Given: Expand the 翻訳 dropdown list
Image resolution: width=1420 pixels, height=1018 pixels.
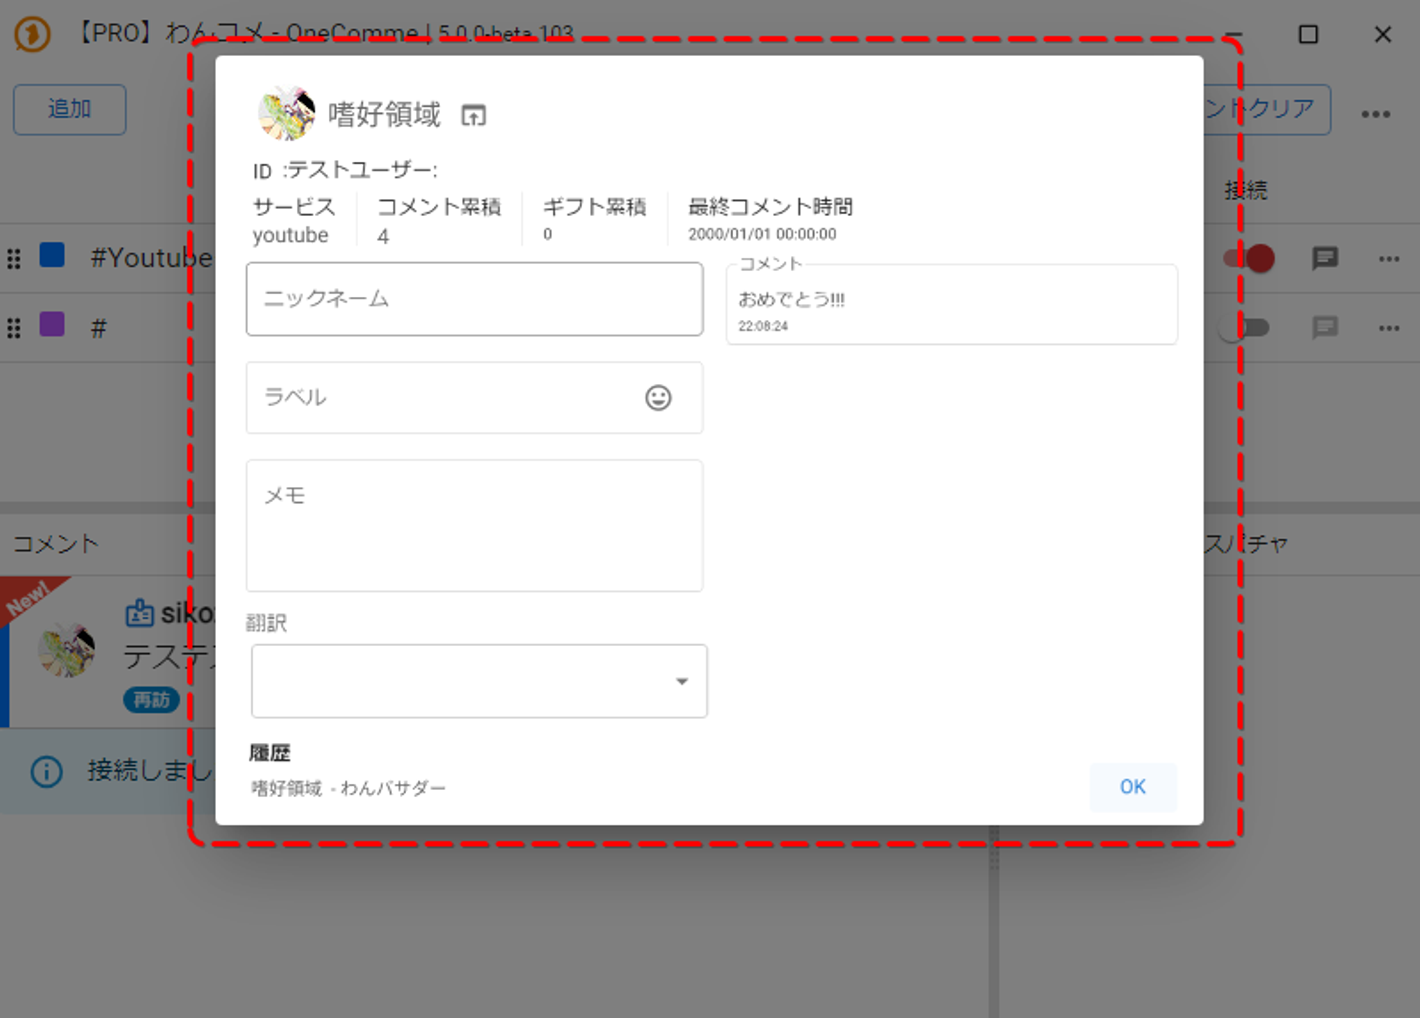Looking at the screenshot, I should click(x=478, y=681).
